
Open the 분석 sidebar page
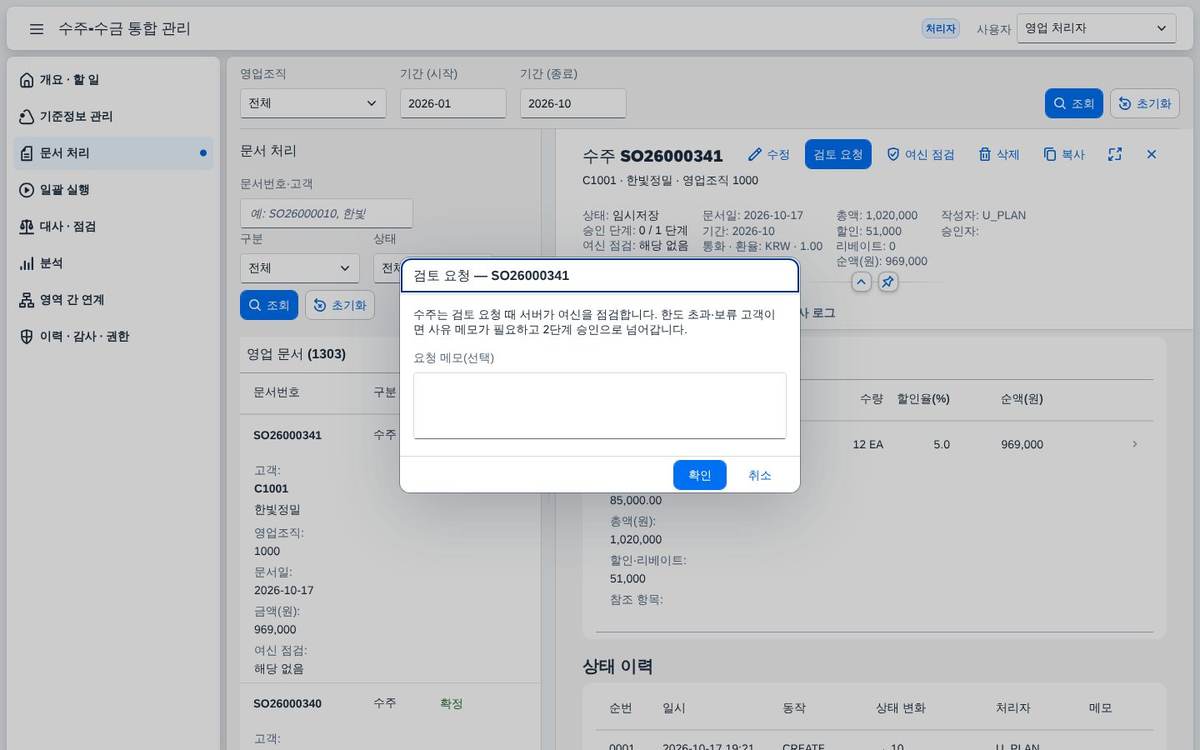pyautogui.click(x=113, y=263)
